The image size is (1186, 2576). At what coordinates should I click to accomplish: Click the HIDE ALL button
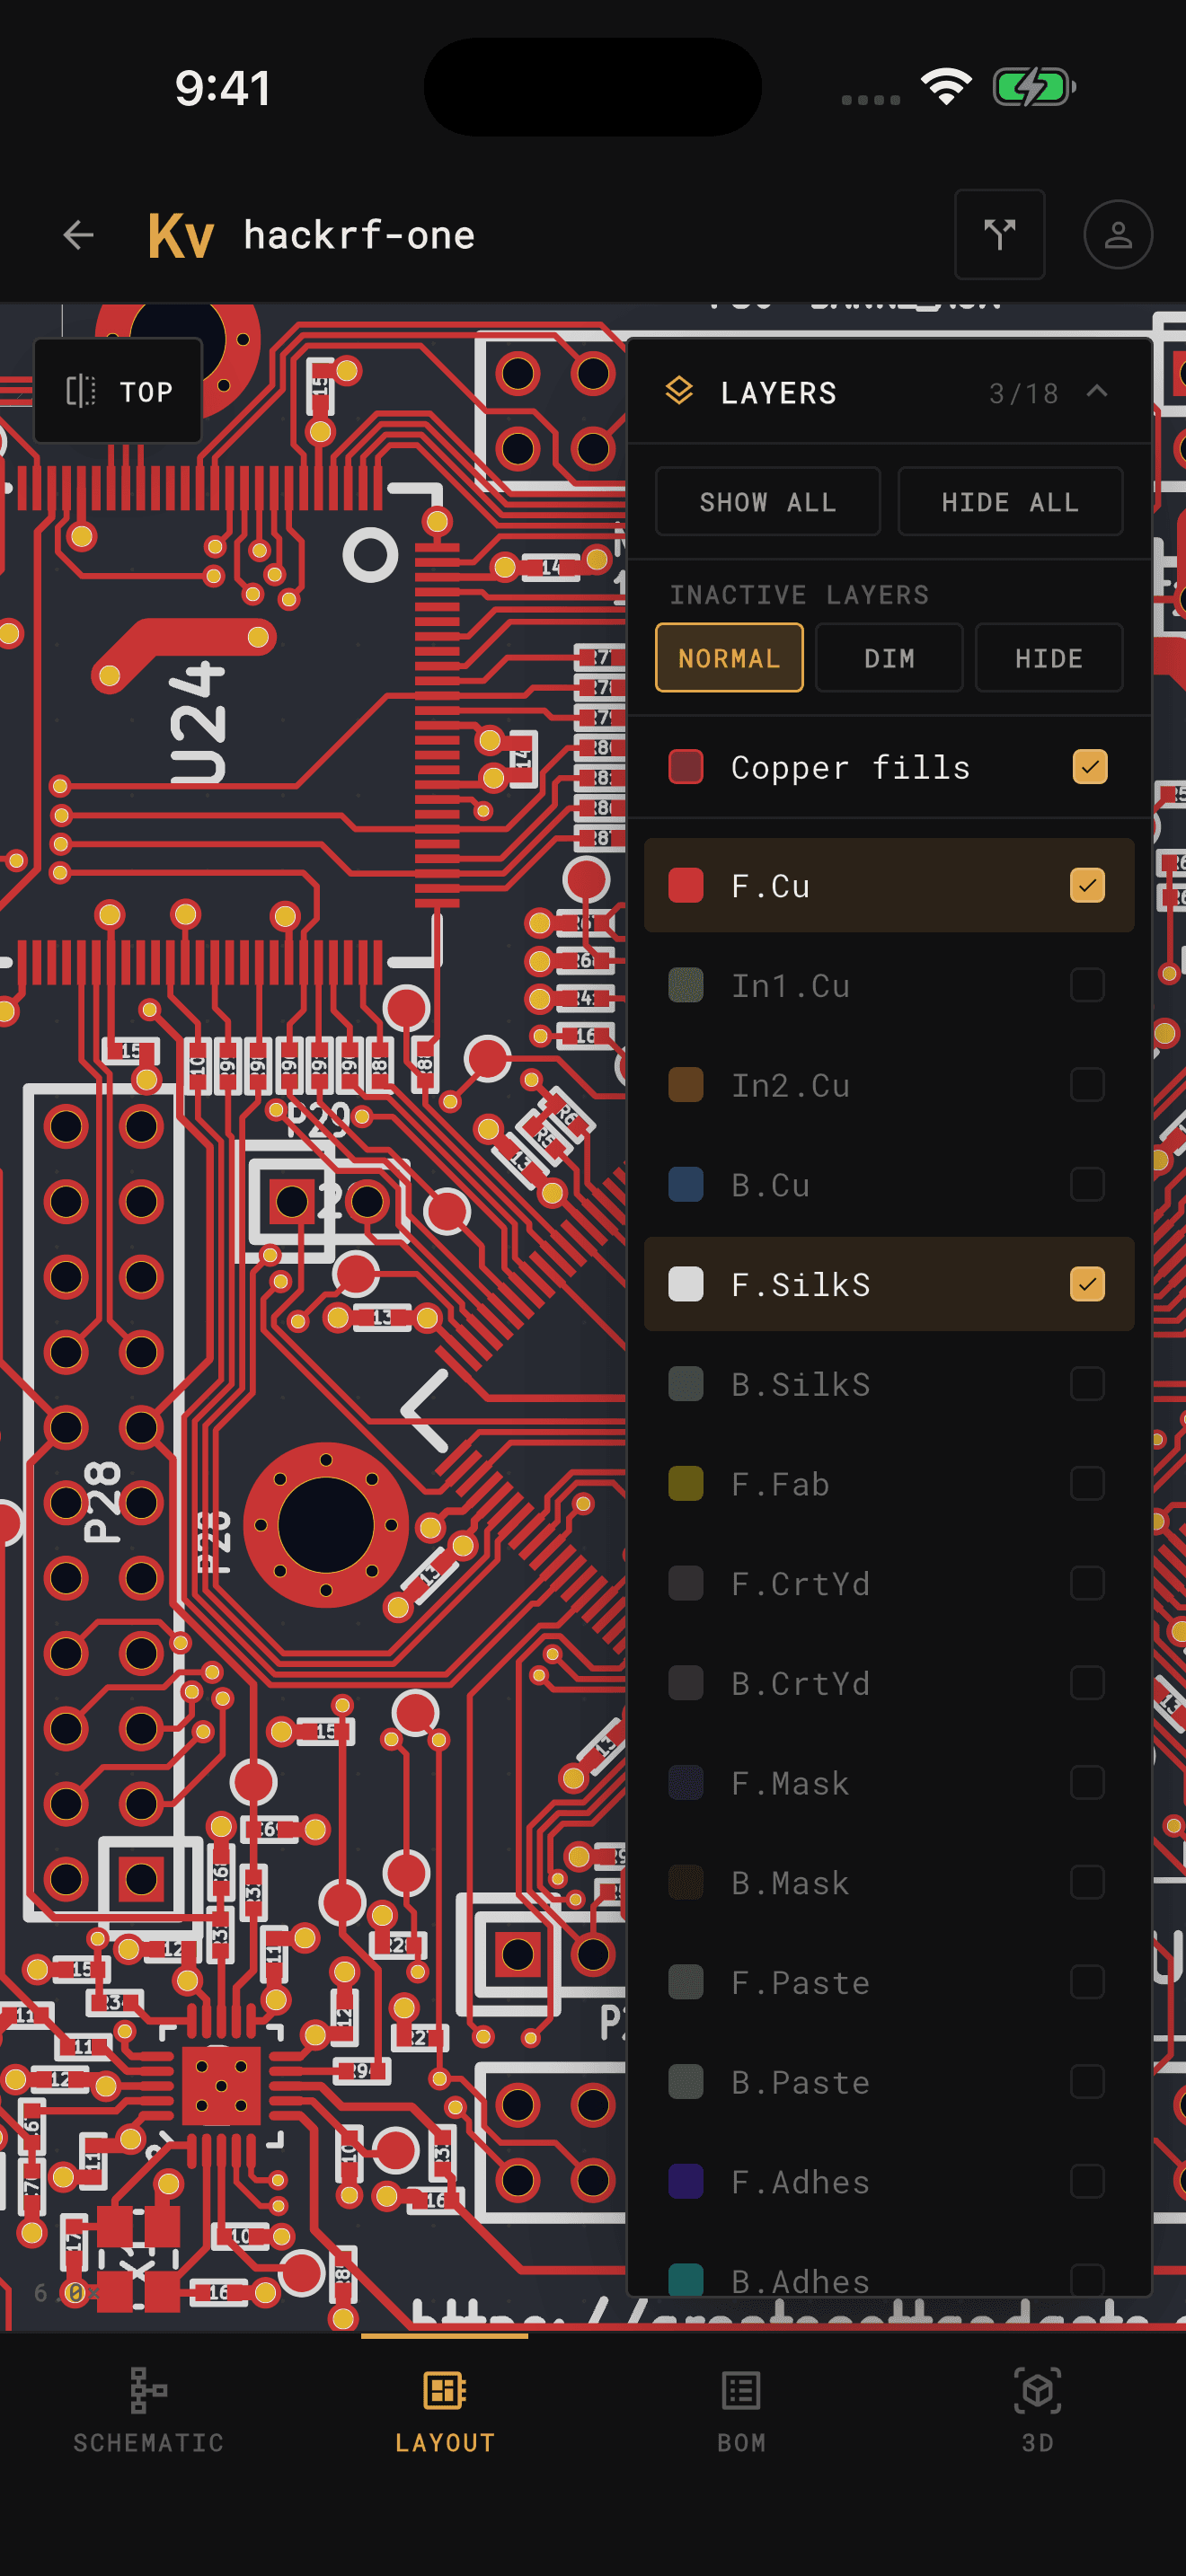pos(1010,502)
